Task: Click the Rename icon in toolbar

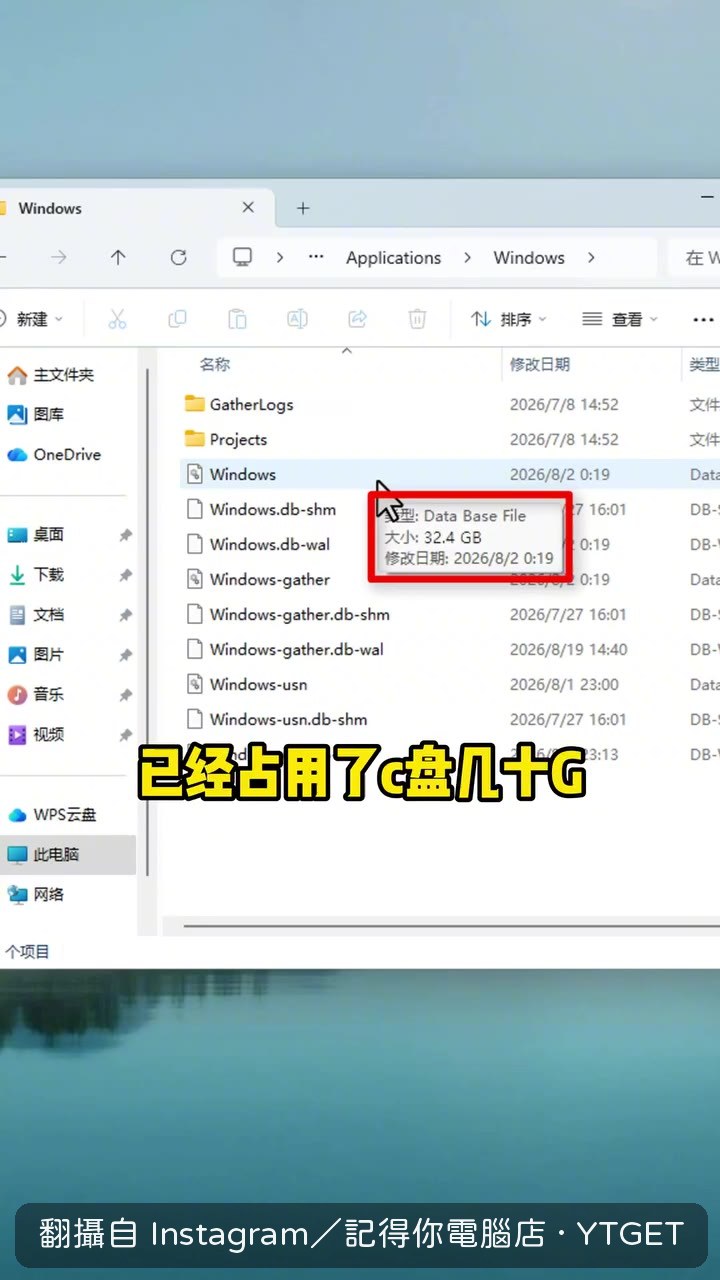Action: point(297,319)
